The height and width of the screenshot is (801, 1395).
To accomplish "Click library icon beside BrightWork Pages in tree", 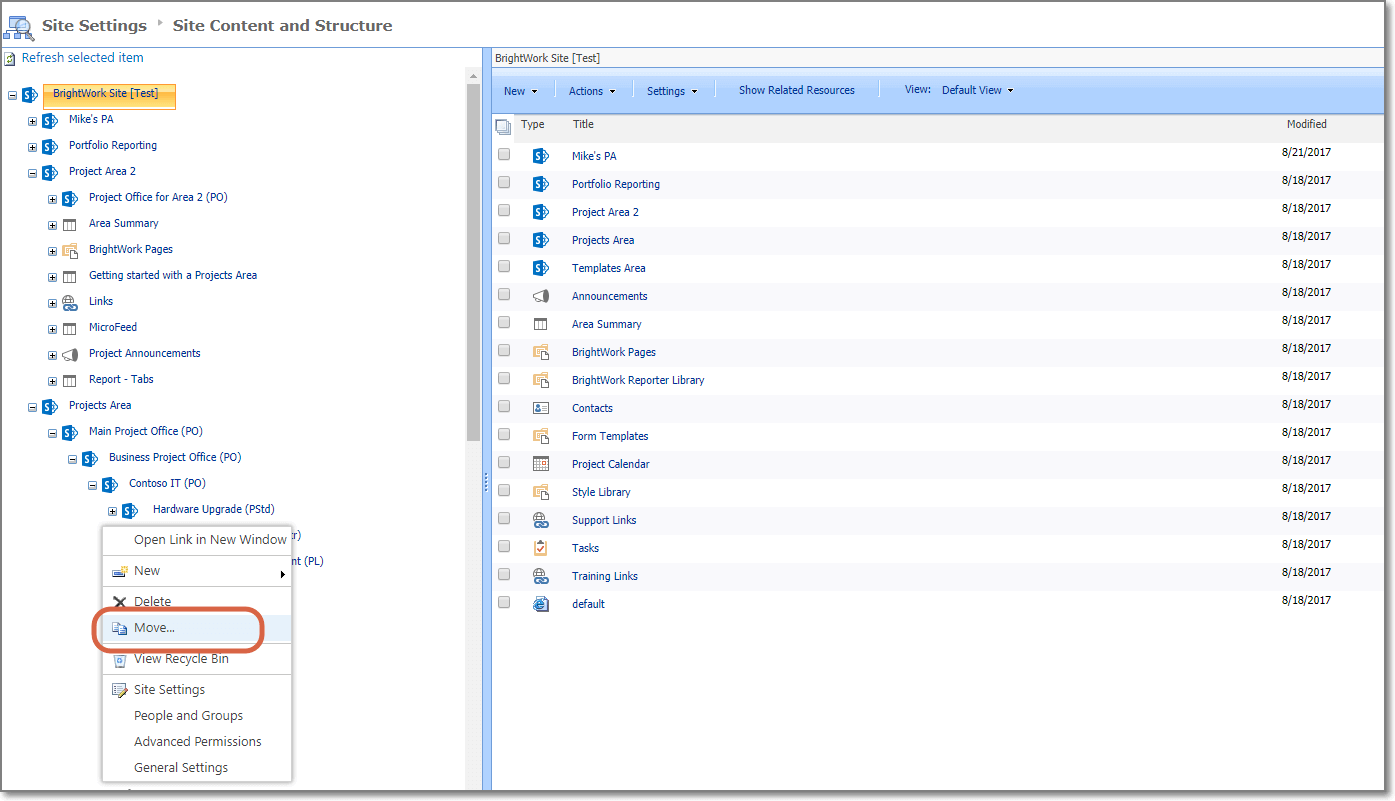I will pyautogui.click(x=70, y=250).
